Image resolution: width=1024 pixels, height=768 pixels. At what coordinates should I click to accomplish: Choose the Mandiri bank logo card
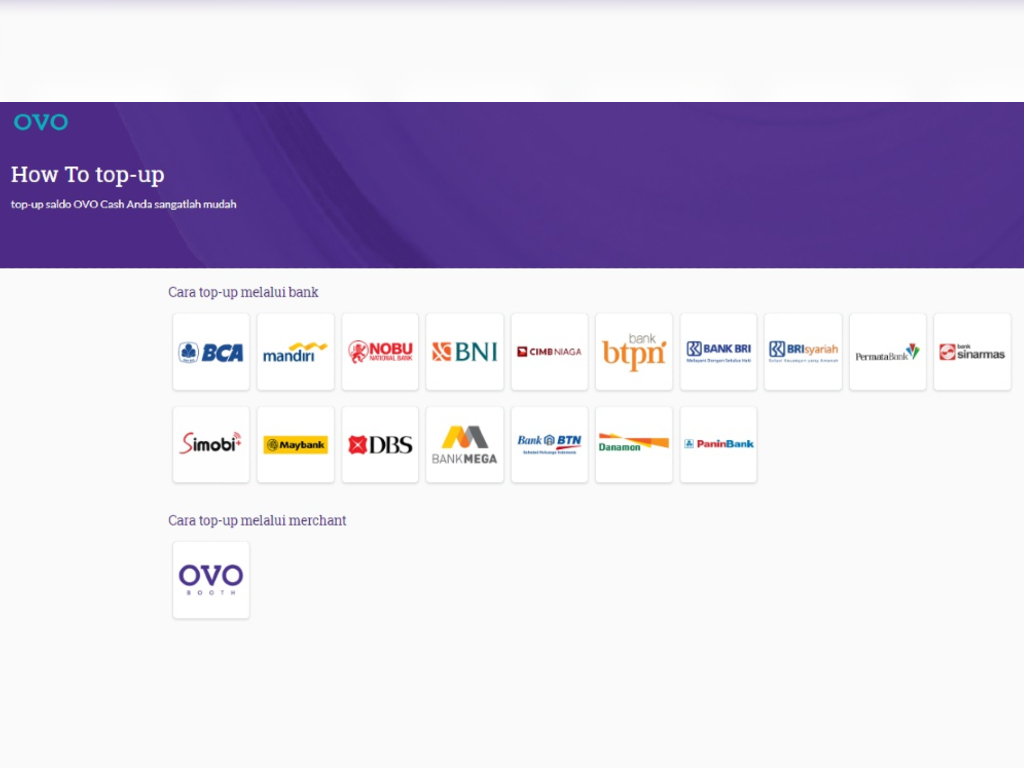(x=295, y=352)
